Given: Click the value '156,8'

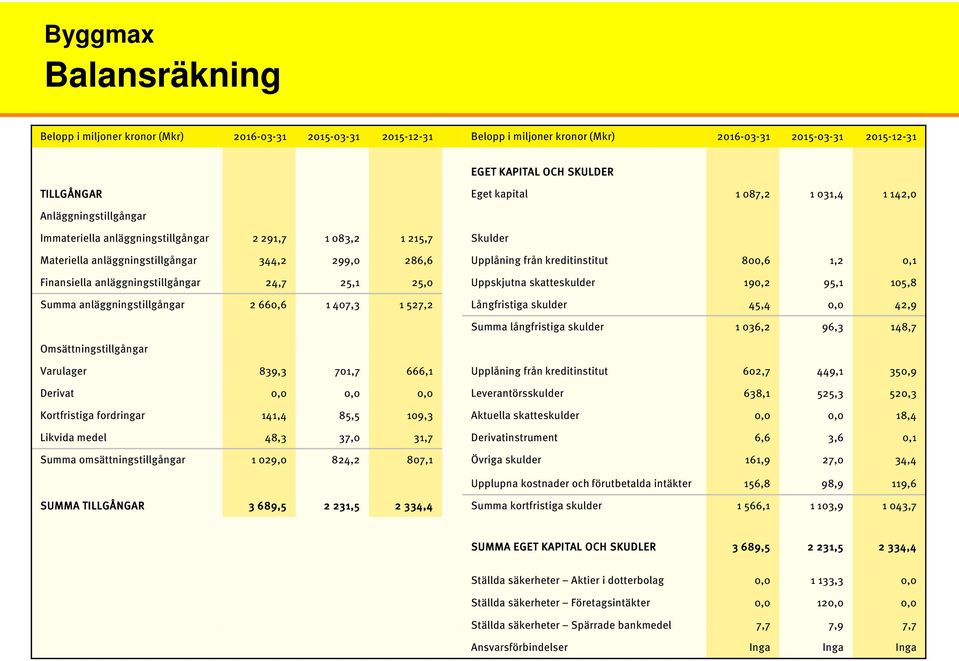Looking at the screenshot, I should [x=757, y=484].
